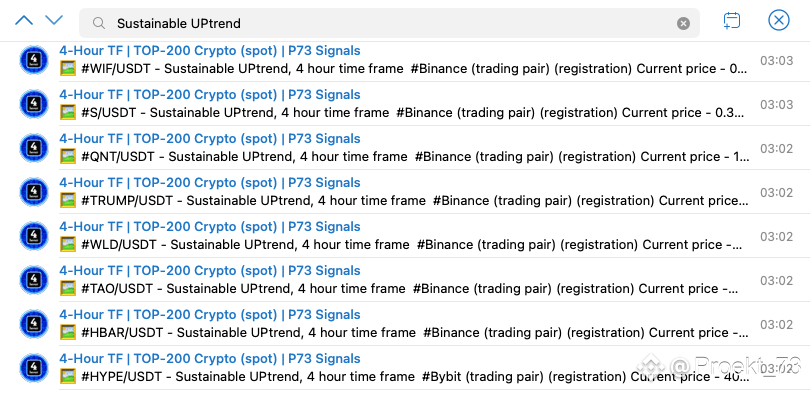Click the photo thumbnail icon in the QNT/USDT result
The height and width of the screenshot is (393, 810).
(68, 156)
